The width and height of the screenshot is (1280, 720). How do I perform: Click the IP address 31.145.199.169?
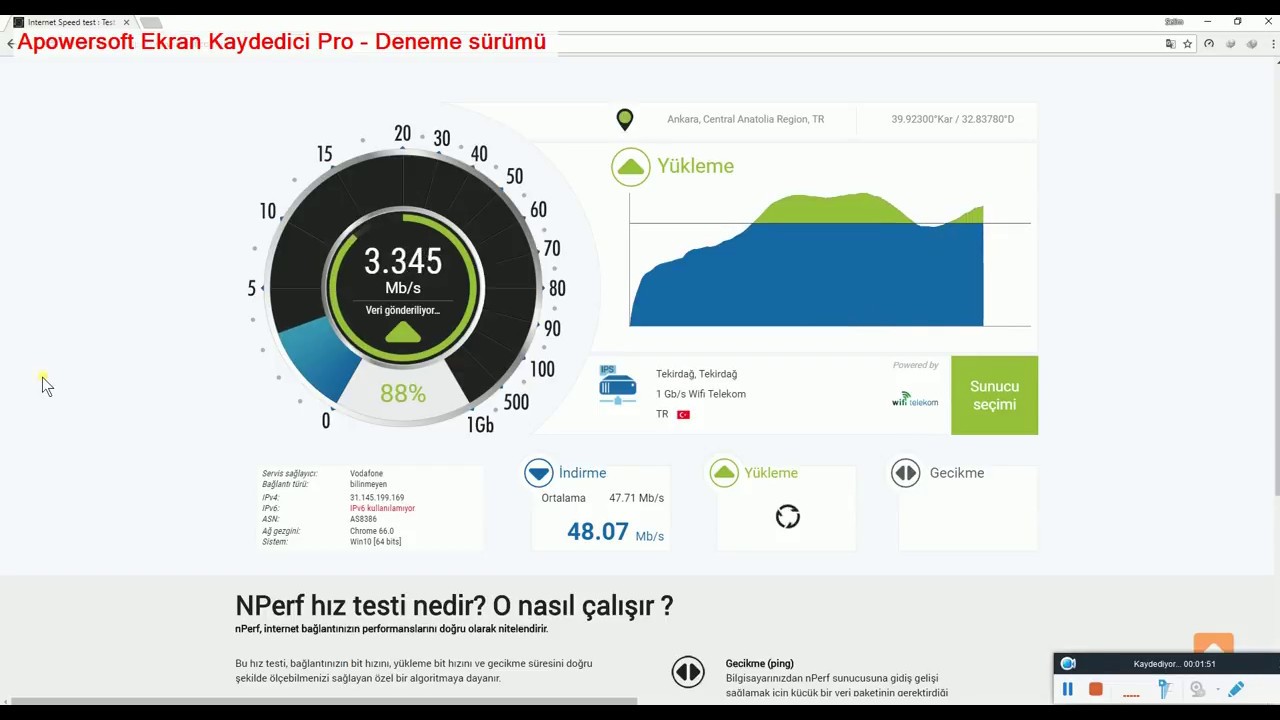[x=377, y=497]
